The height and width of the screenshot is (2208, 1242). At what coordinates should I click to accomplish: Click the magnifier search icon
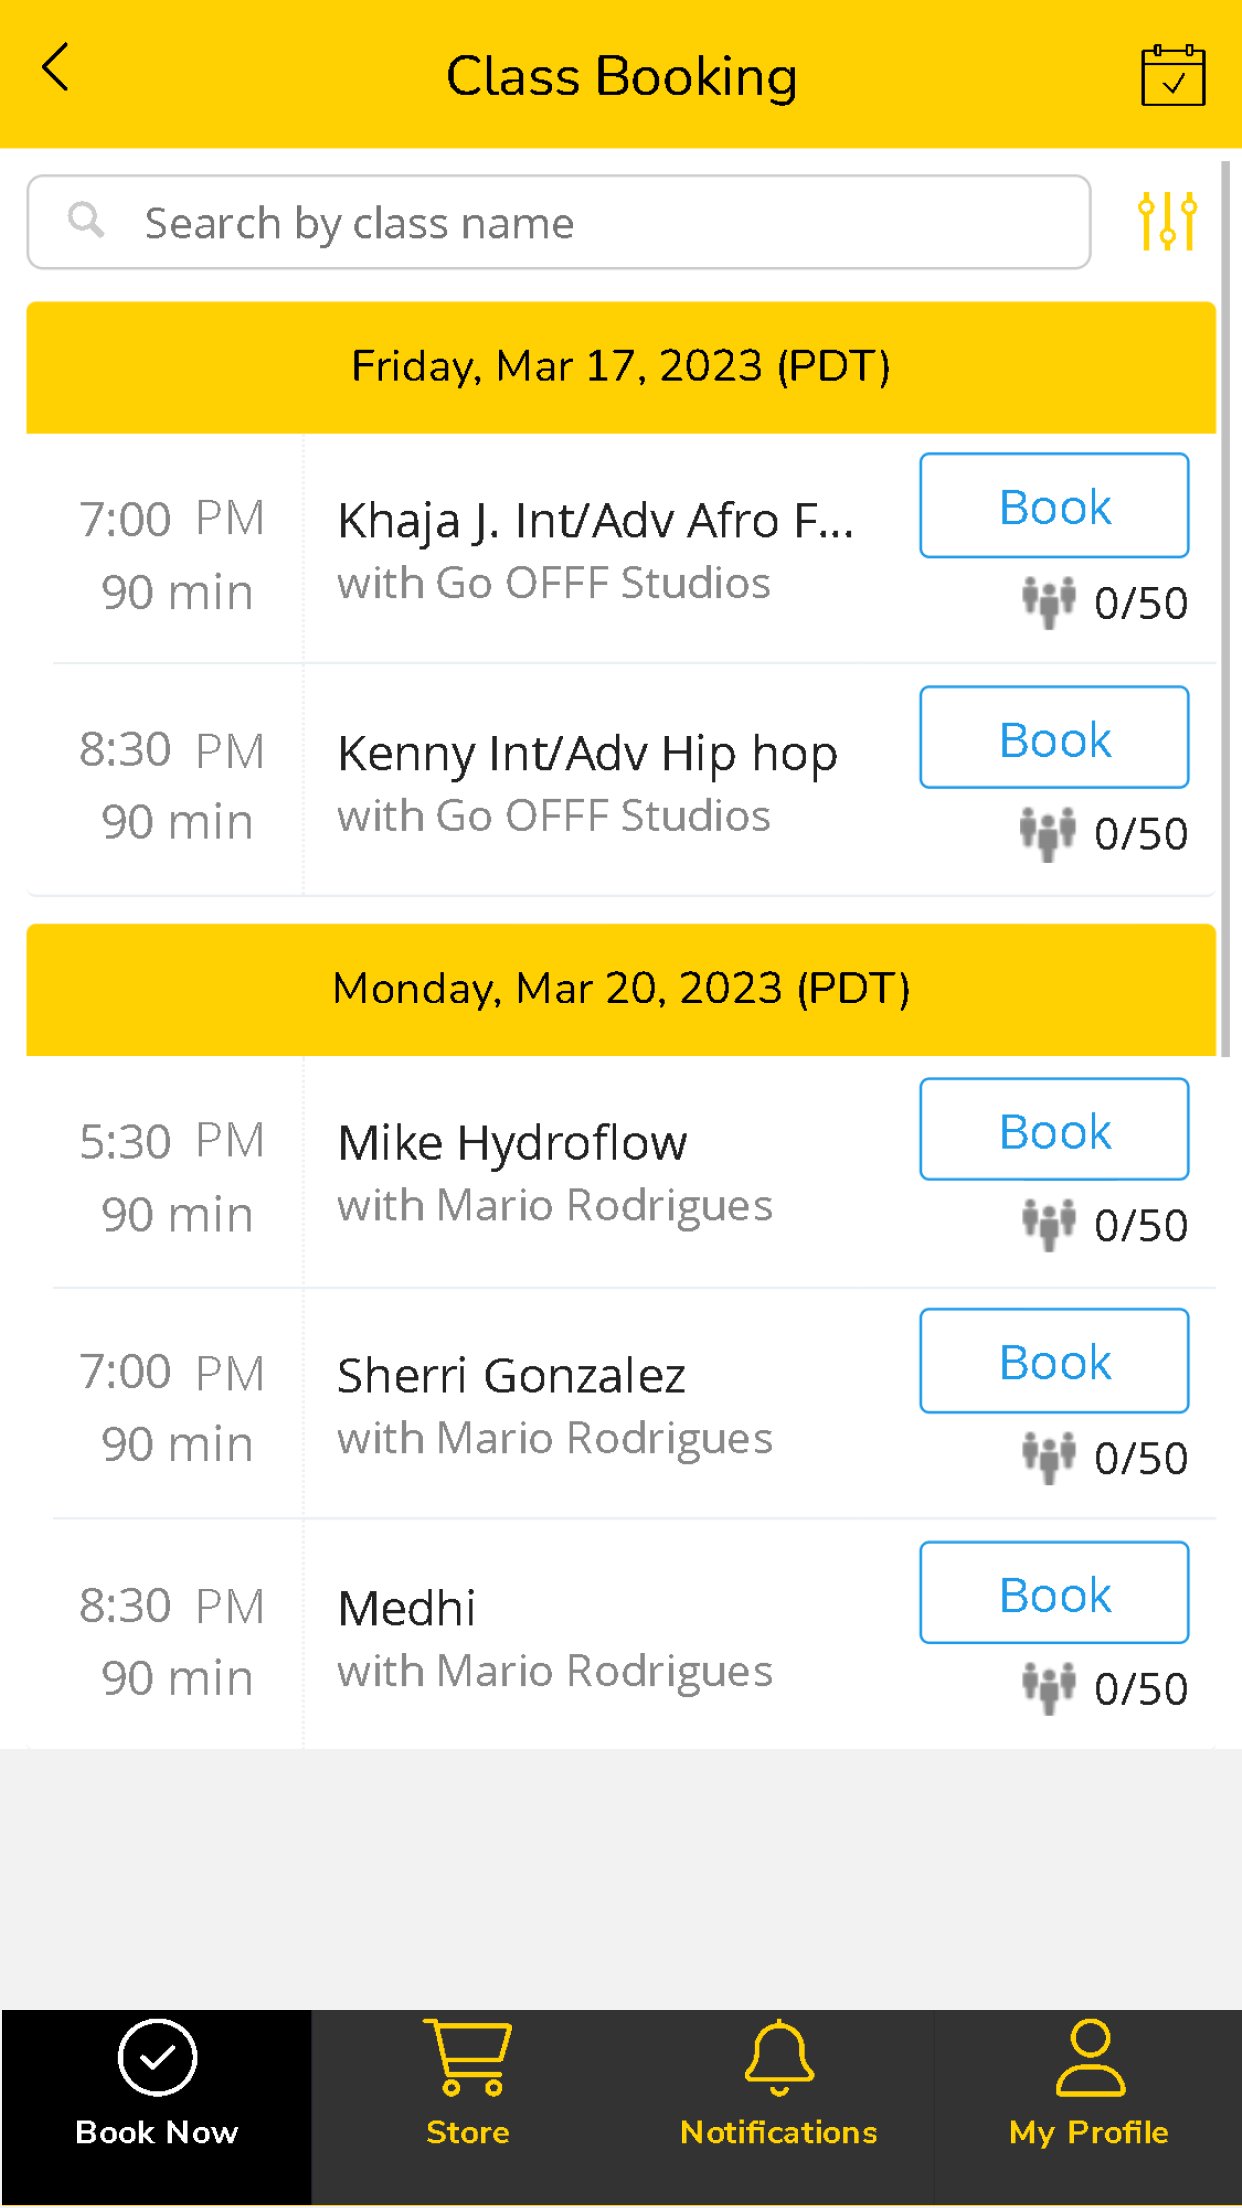point(86,220)
